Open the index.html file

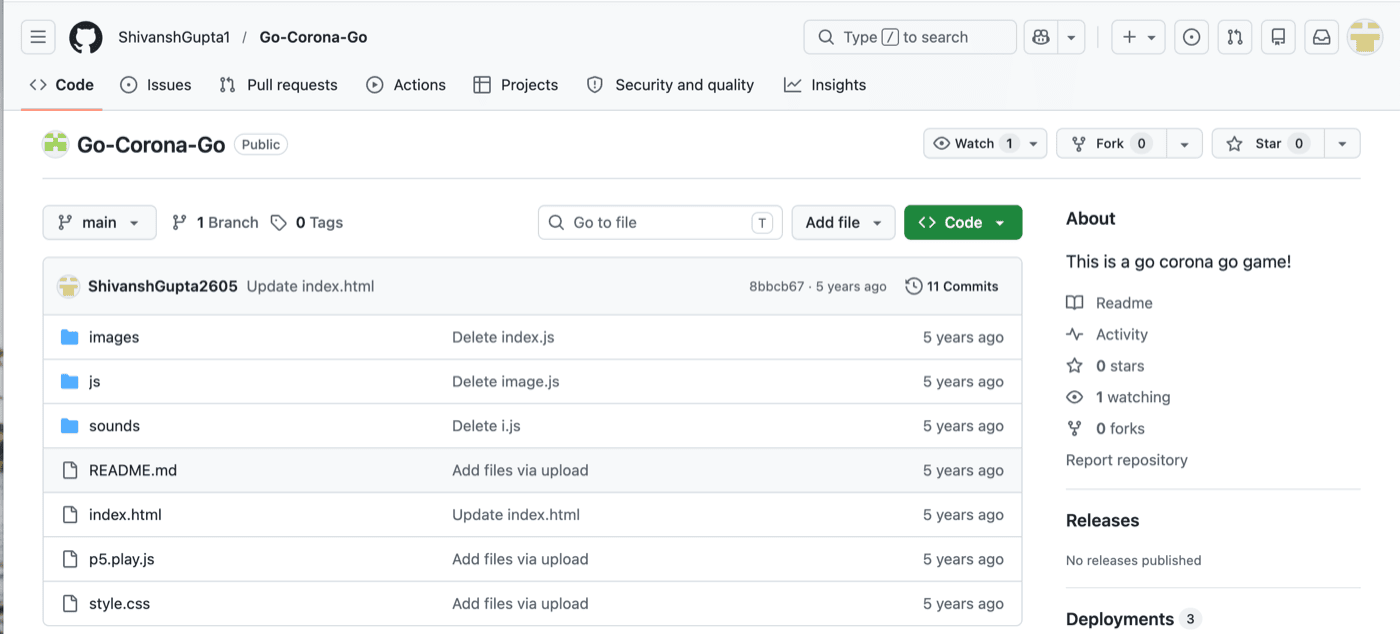tap(125, 515)
